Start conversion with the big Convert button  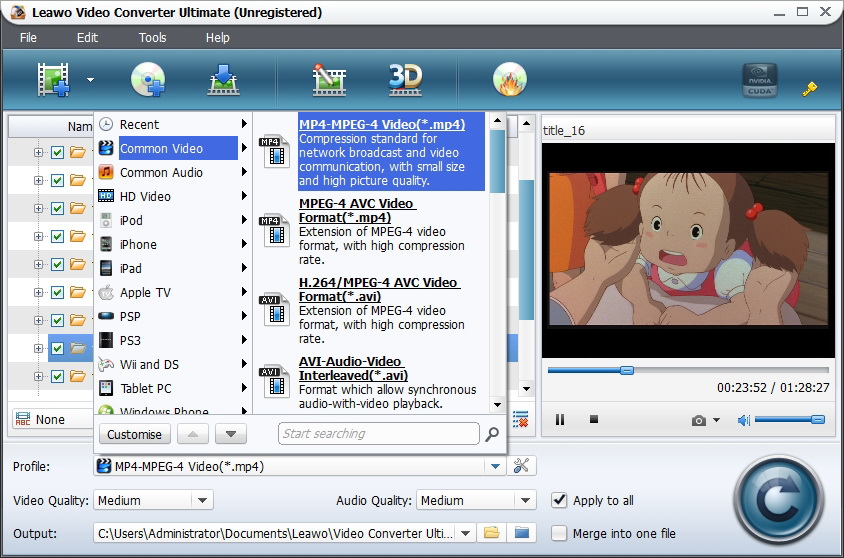point(779,500)
